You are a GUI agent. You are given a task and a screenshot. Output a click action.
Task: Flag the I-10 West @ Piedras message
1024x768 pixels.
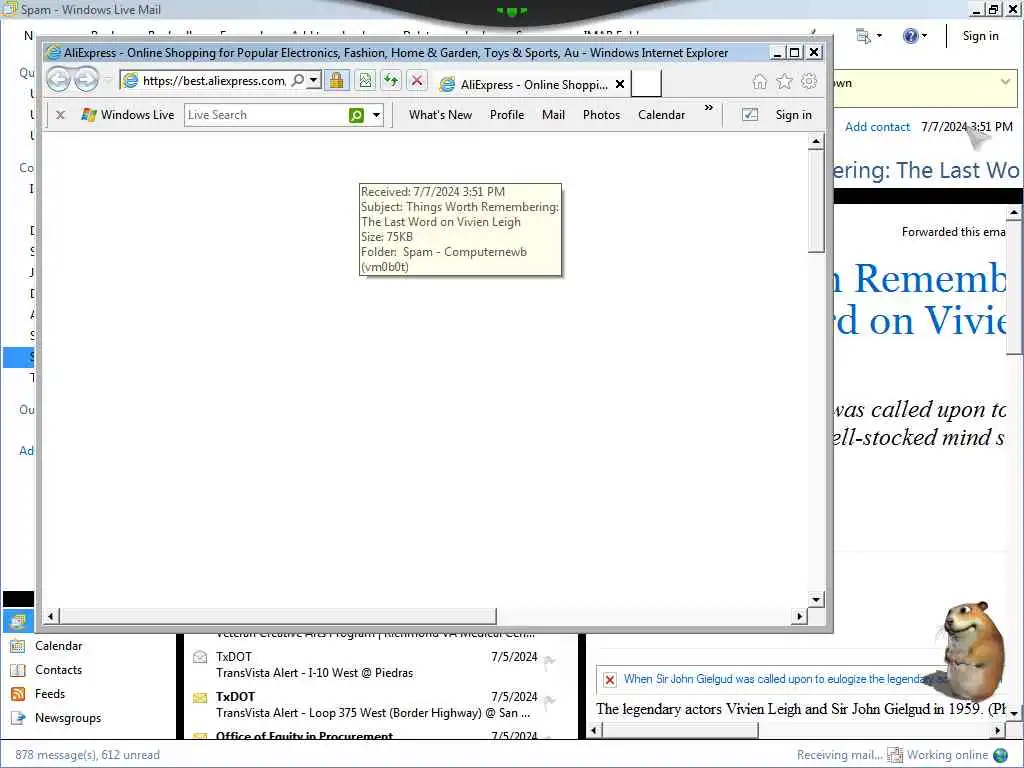(x=549, y=662)
